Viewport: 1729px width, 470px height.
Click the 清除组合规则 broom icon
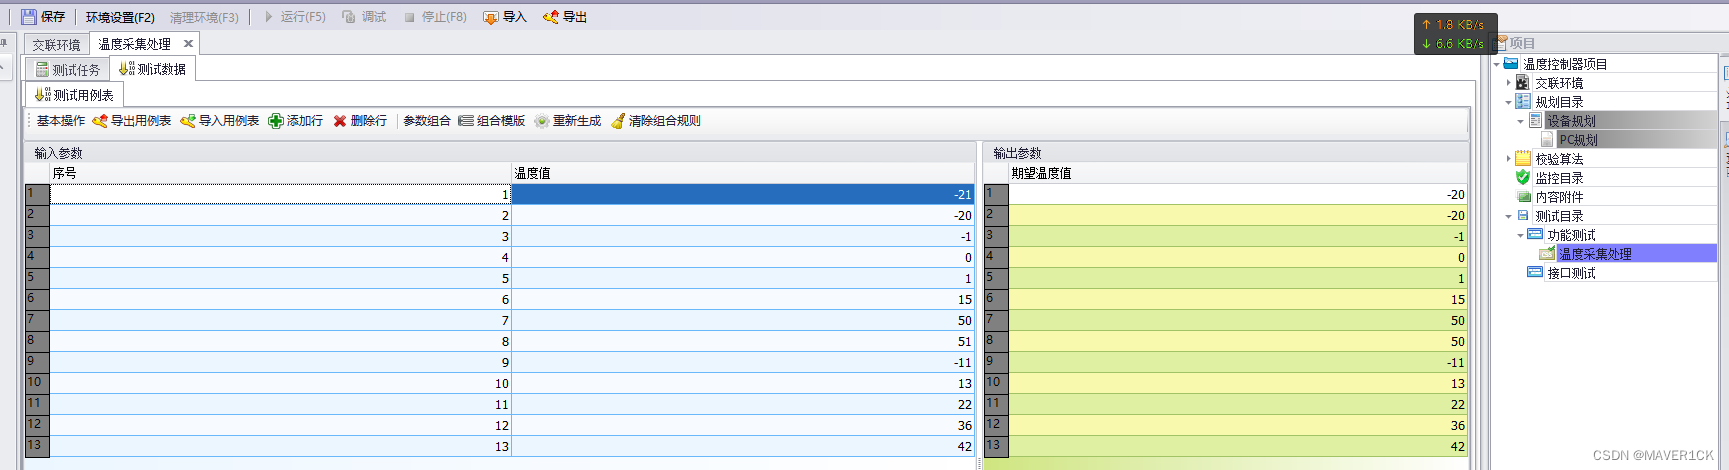[618, 121]
